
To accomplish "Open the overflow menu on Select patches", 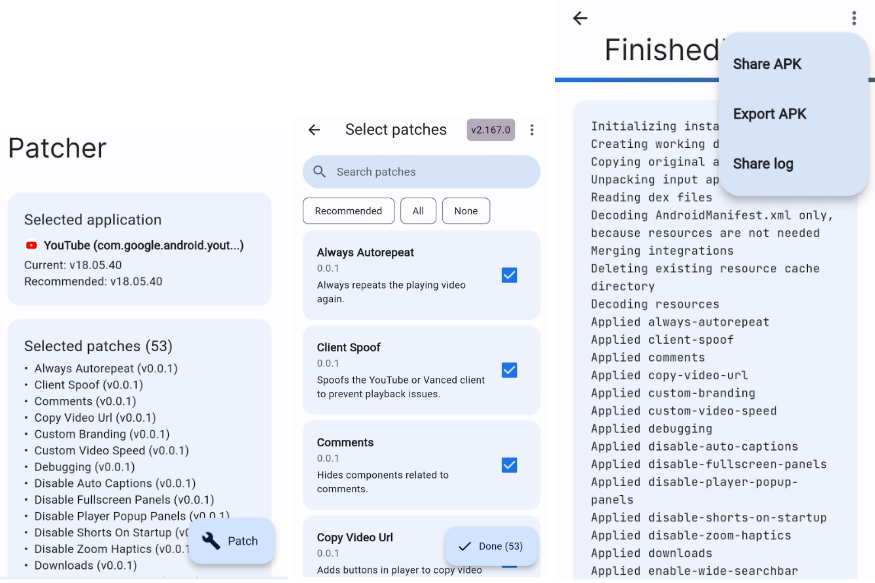I will click(532, 130).
